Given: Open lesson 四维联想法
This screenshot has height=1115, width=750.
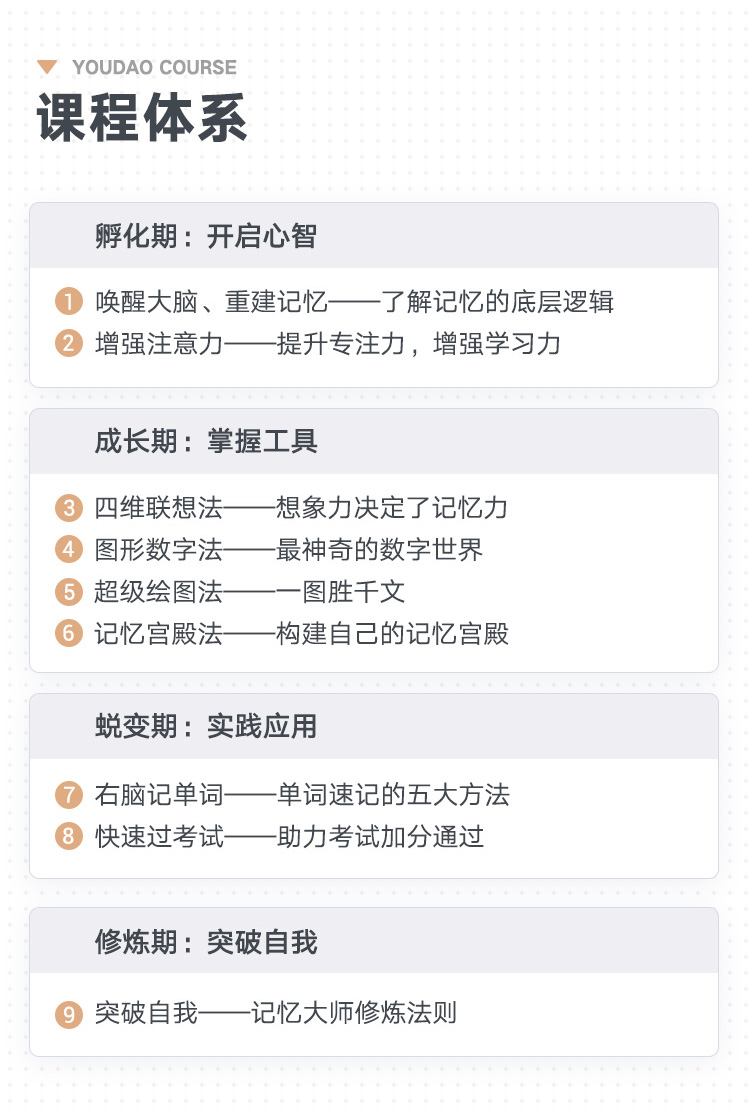Looking at the screenshot, I should click(301, 508).
